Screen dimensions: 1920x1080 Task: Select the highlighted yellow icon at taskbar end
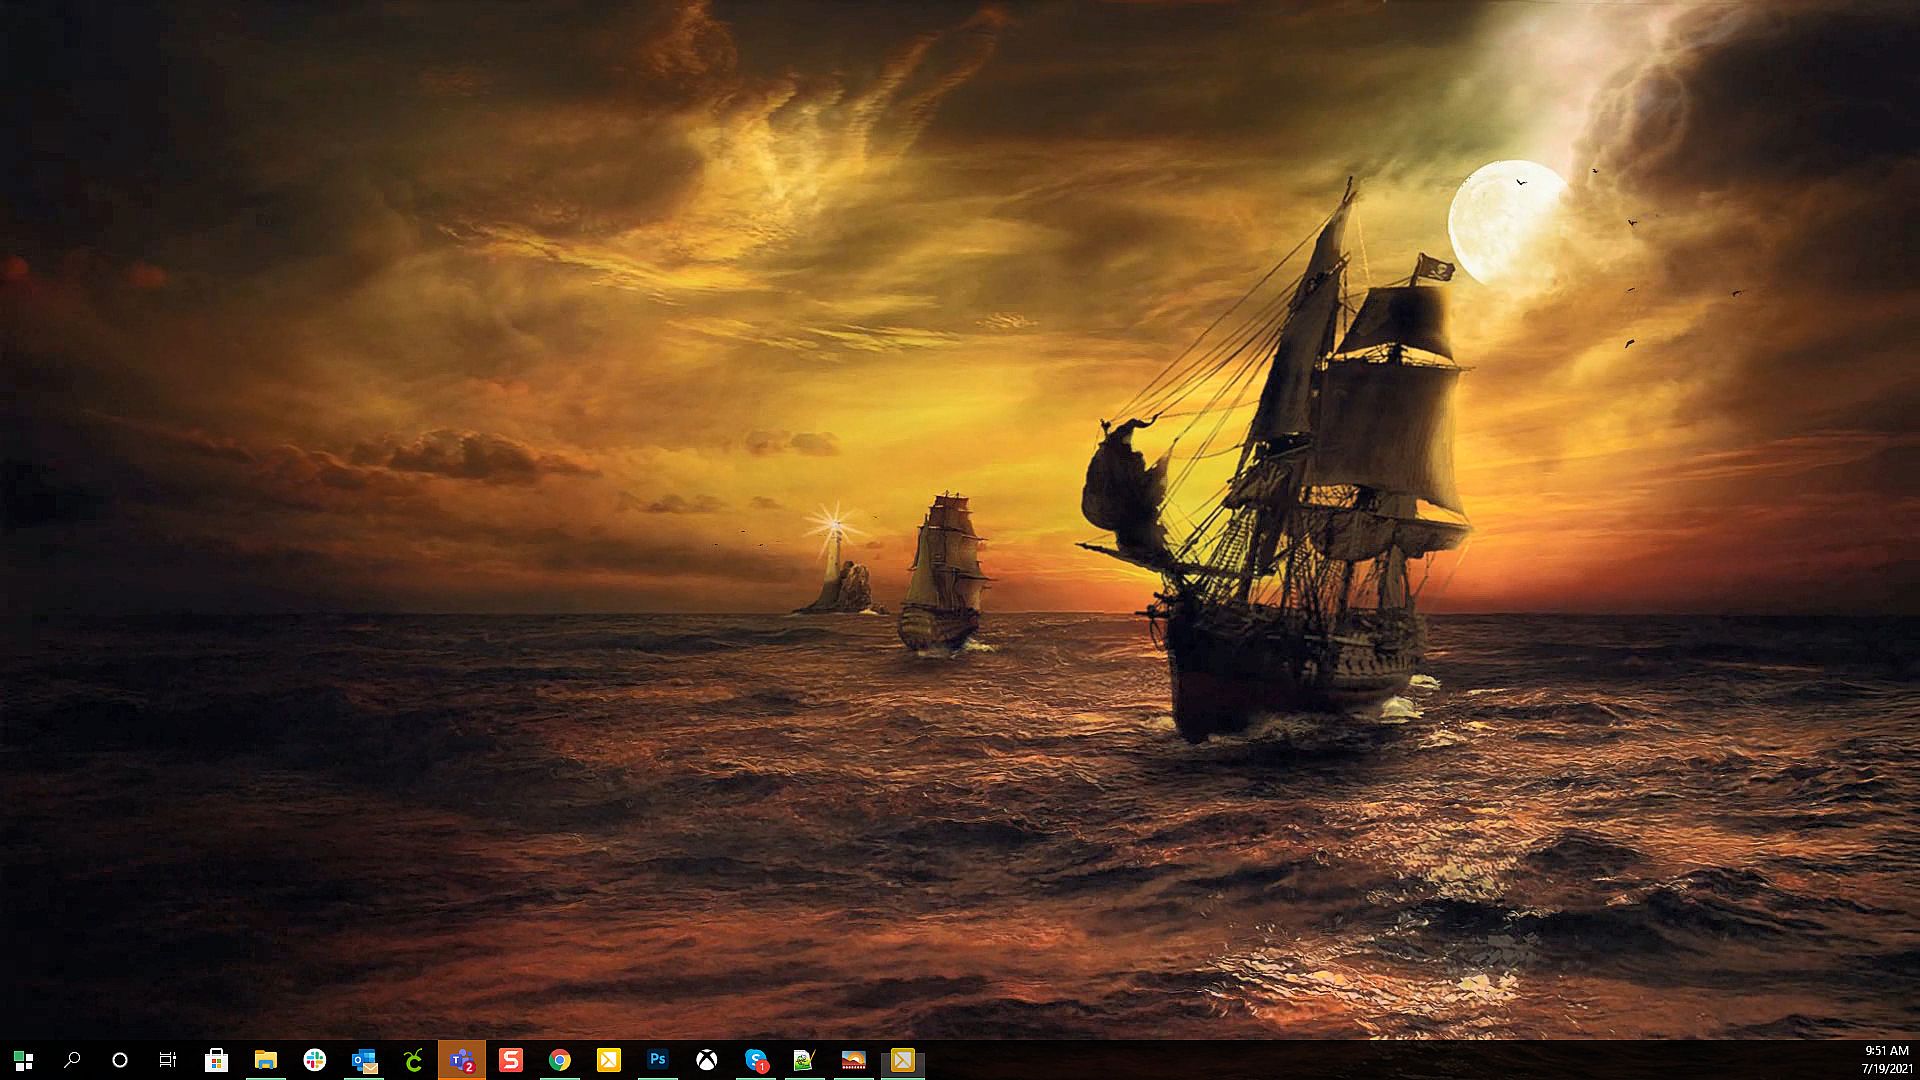(x=902, y=1060)
